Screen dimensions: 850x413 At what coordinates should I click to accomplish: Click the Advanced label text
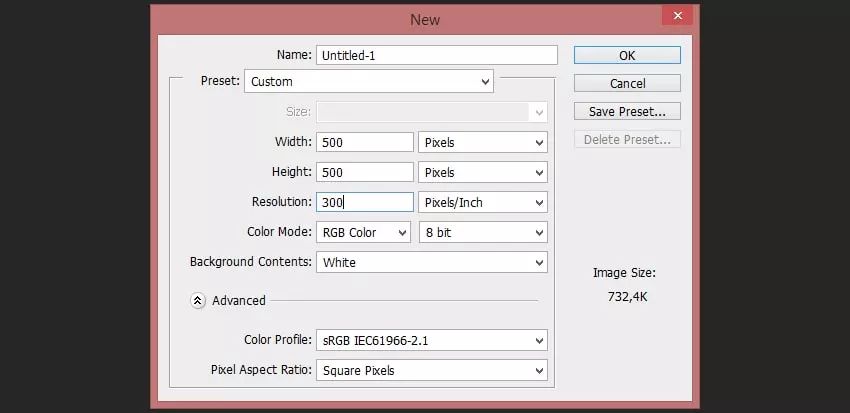click(x=239, y=301)
